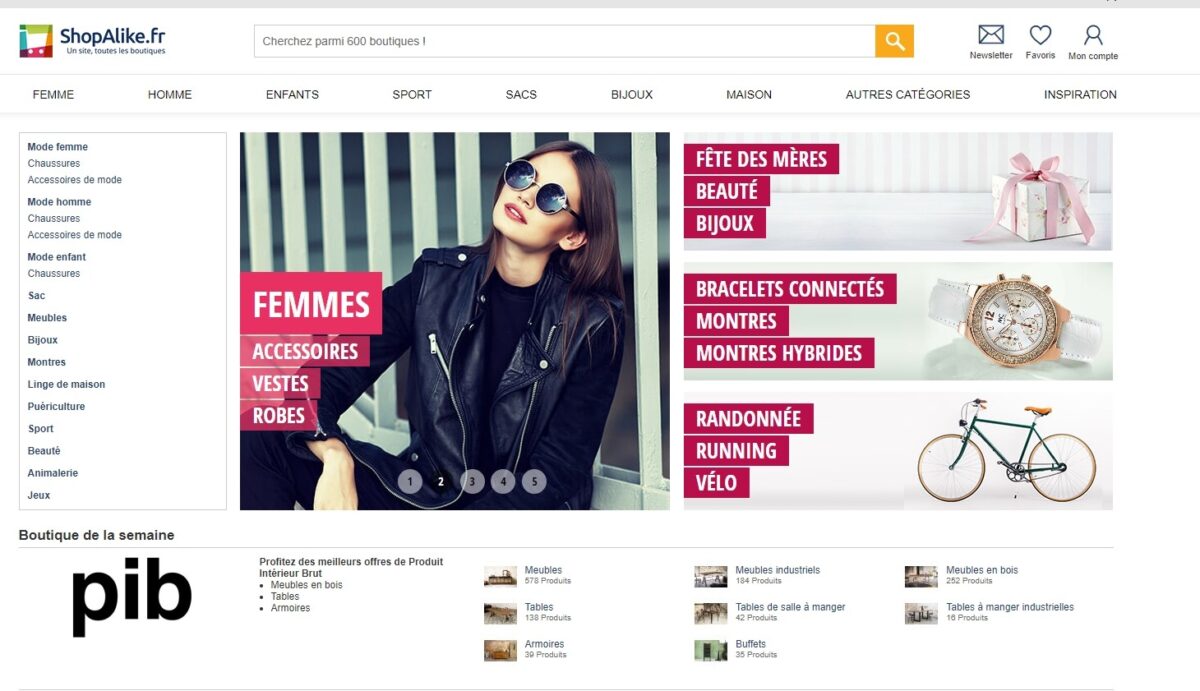This screenshot has height=691, width=1200.
Task: Go to the SPORT menu item
Action: [x=411, y=95]
